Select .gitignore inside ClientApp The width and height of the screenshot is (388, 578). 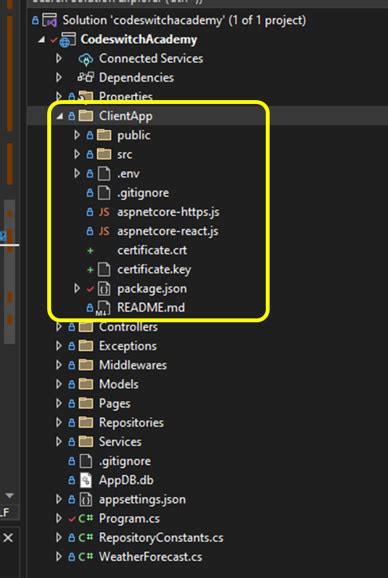pos(143,193)
